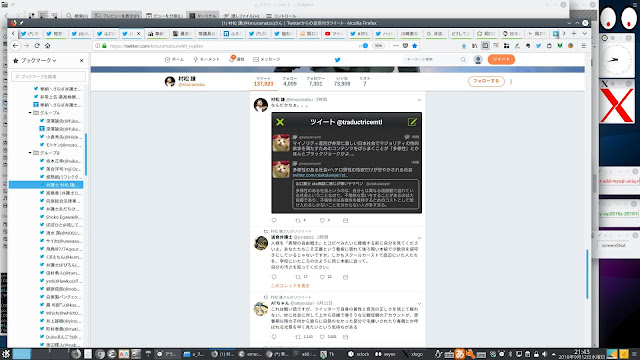Open a new tab with the plus button

point(574,33)
